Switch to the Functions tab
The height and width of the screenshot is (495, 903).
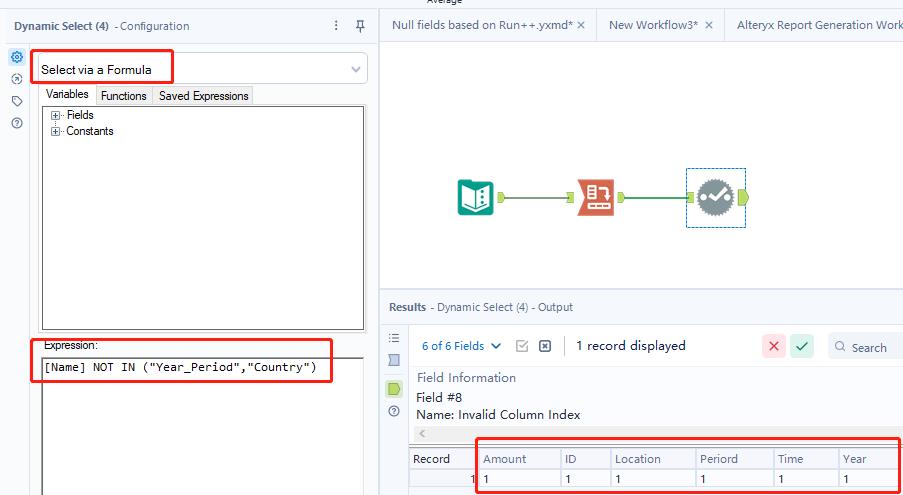(x=124, y=96)
